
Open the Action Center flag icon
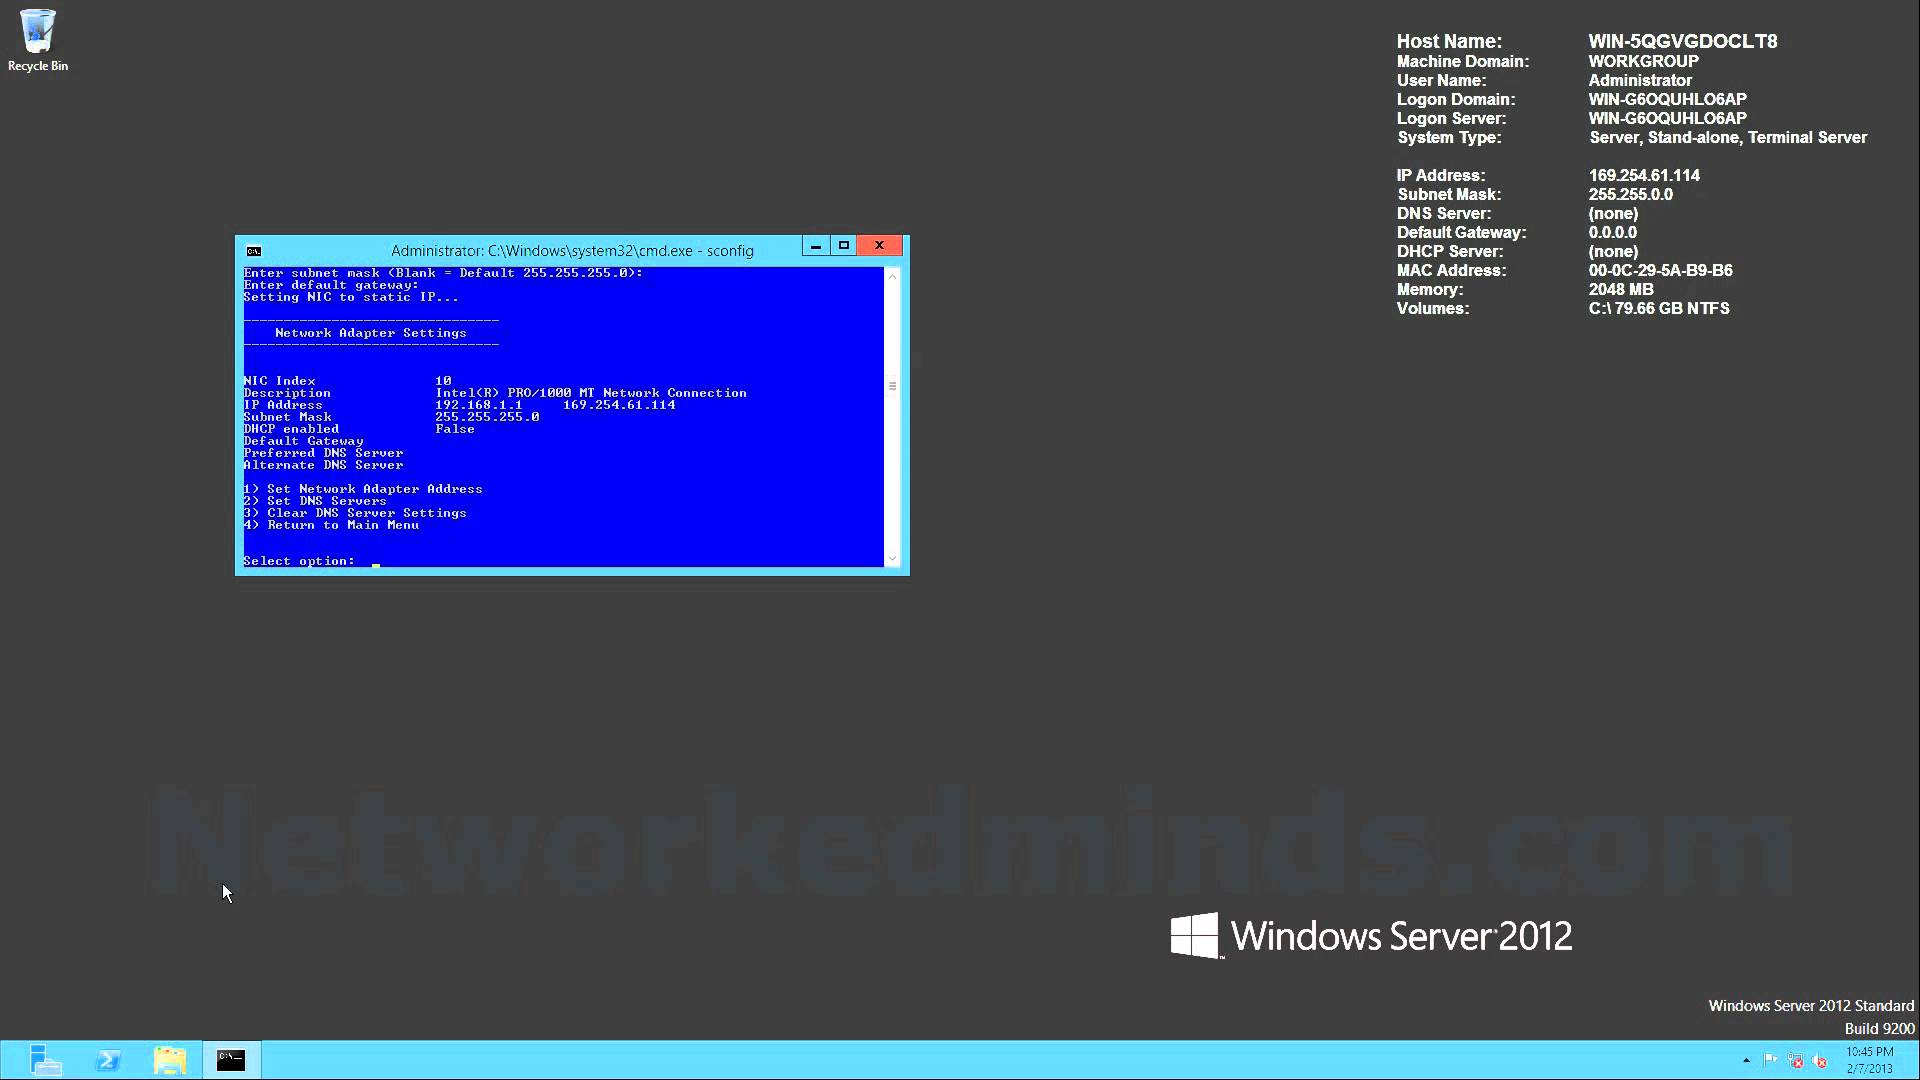coord(1771,1060)
